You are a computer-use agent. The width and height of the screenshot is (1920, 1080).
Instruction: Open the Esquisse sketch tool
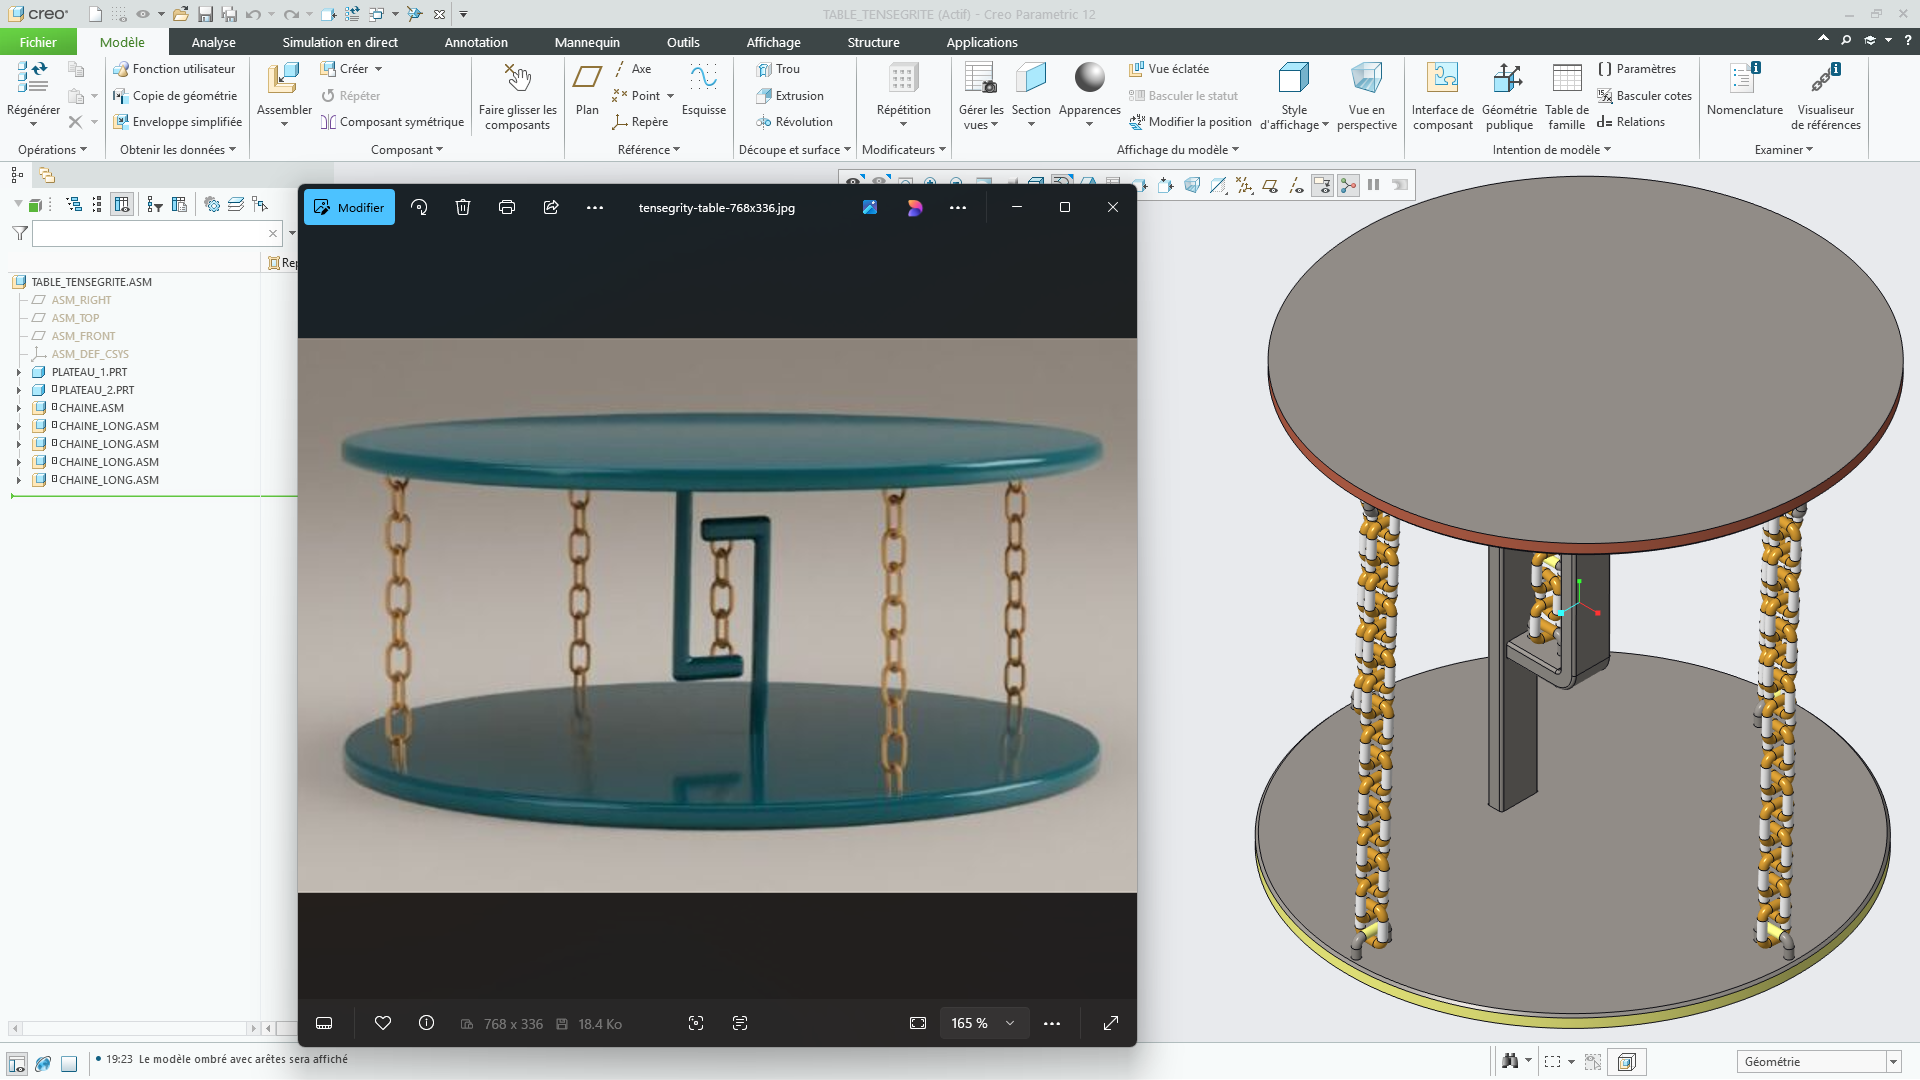[703, 78]
